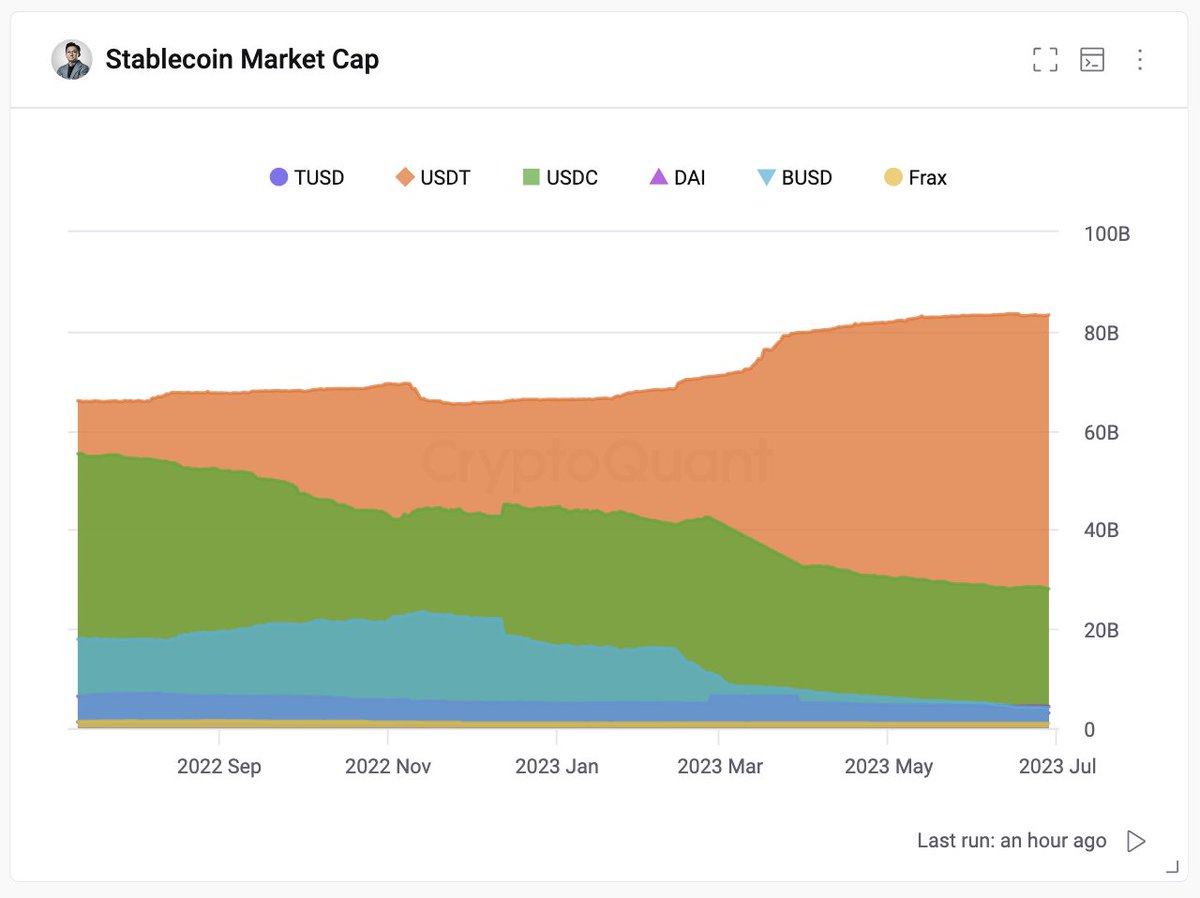
Task: Click the yellow Frax circle marker
Action: click(x=893, y=178)
